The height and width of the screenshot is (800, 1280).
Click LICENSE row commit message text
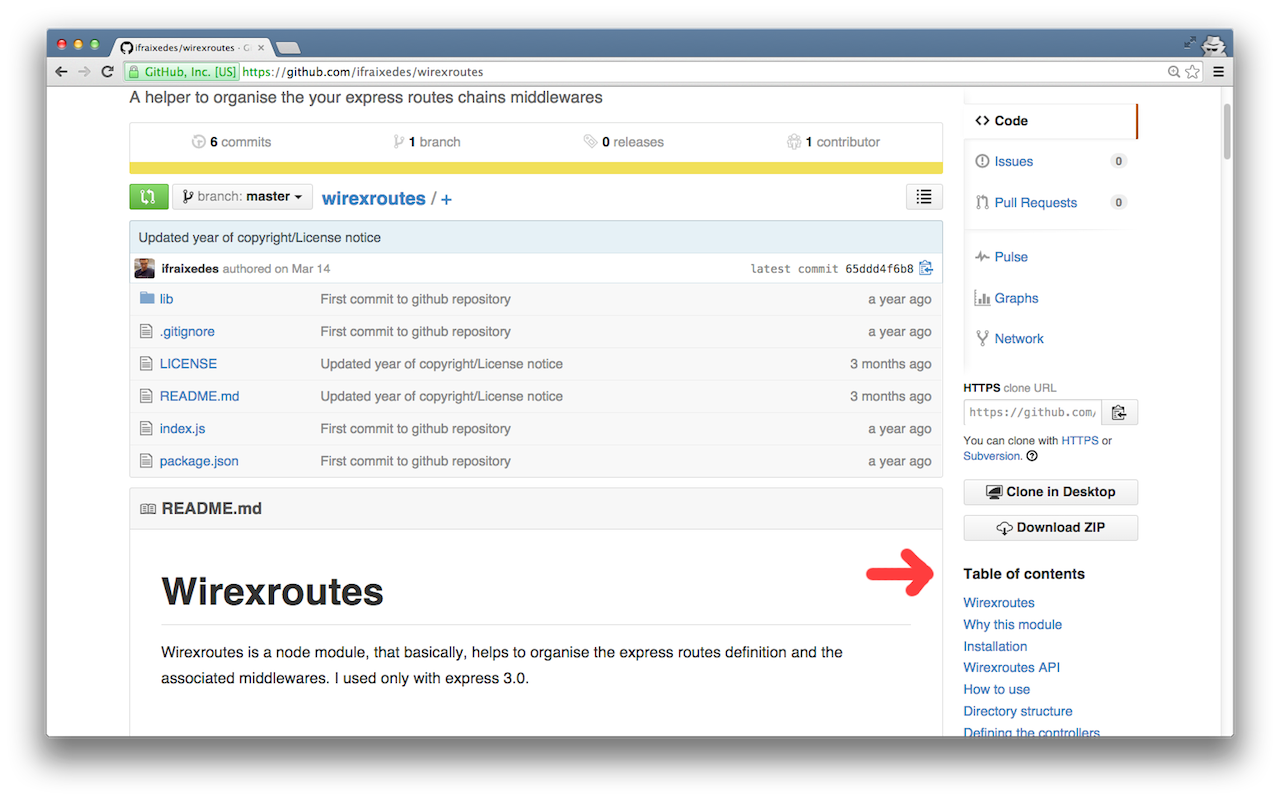(441, 364)
